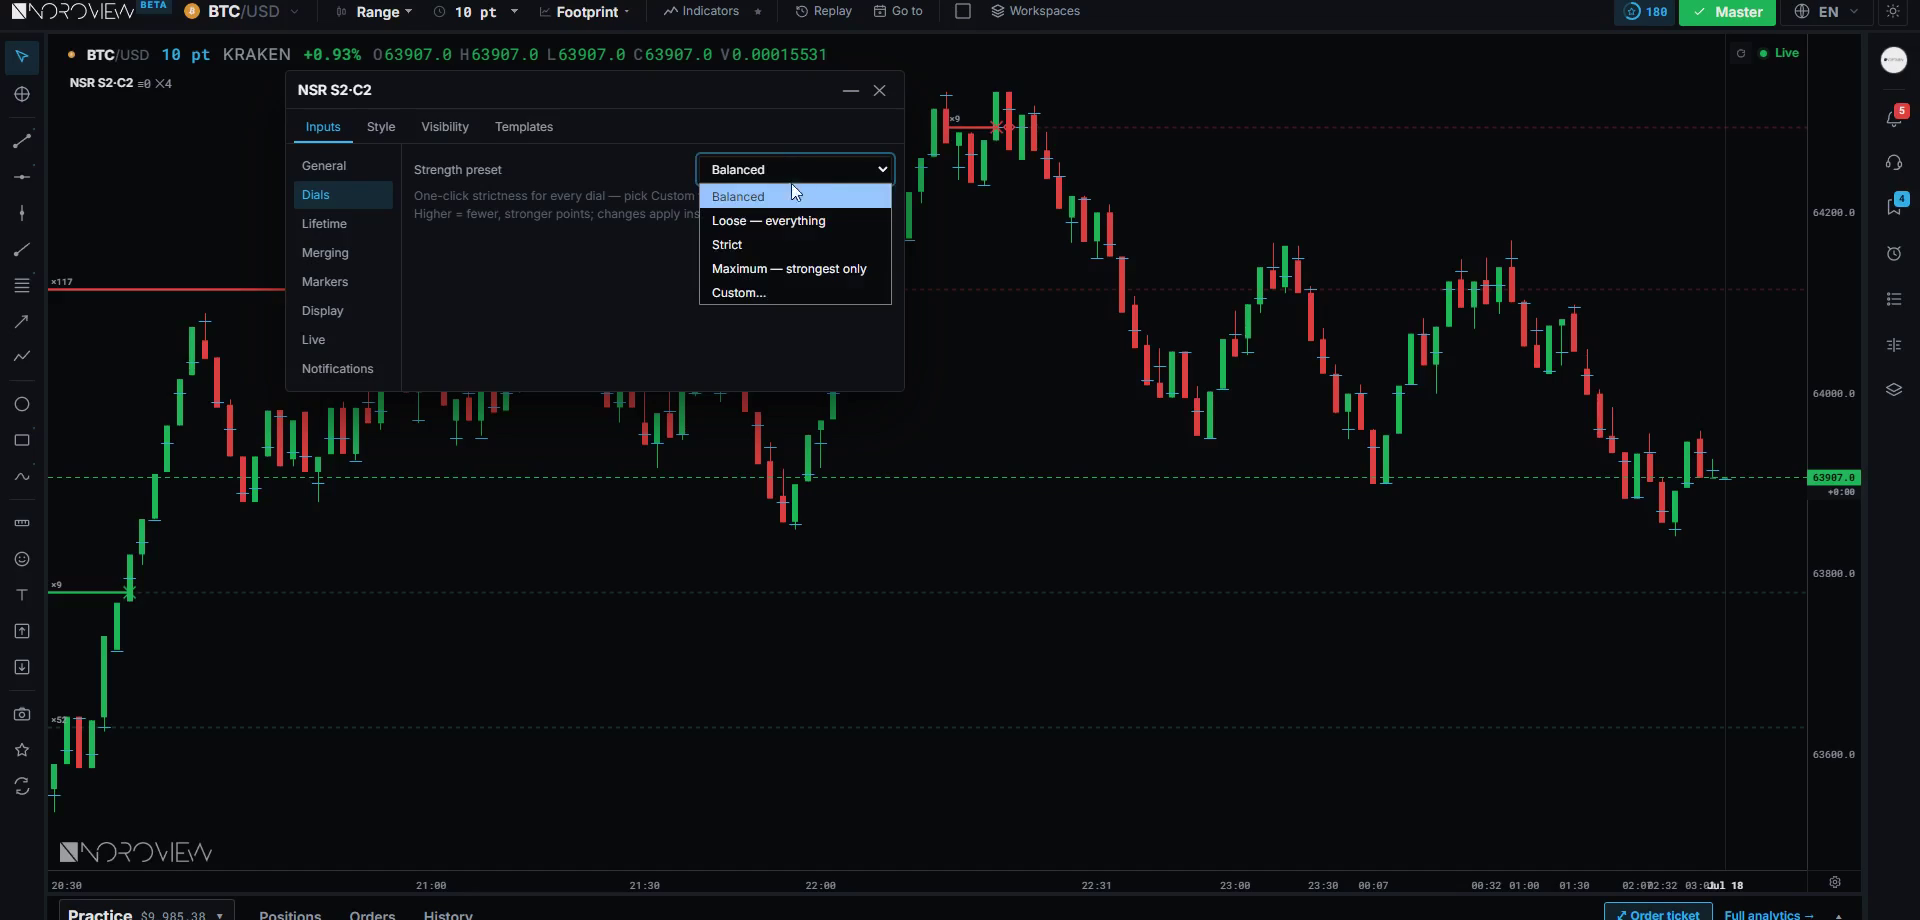This screenshot has width=1920, height=920.
Task: Click the Replay button
Action: pos(824,12)
